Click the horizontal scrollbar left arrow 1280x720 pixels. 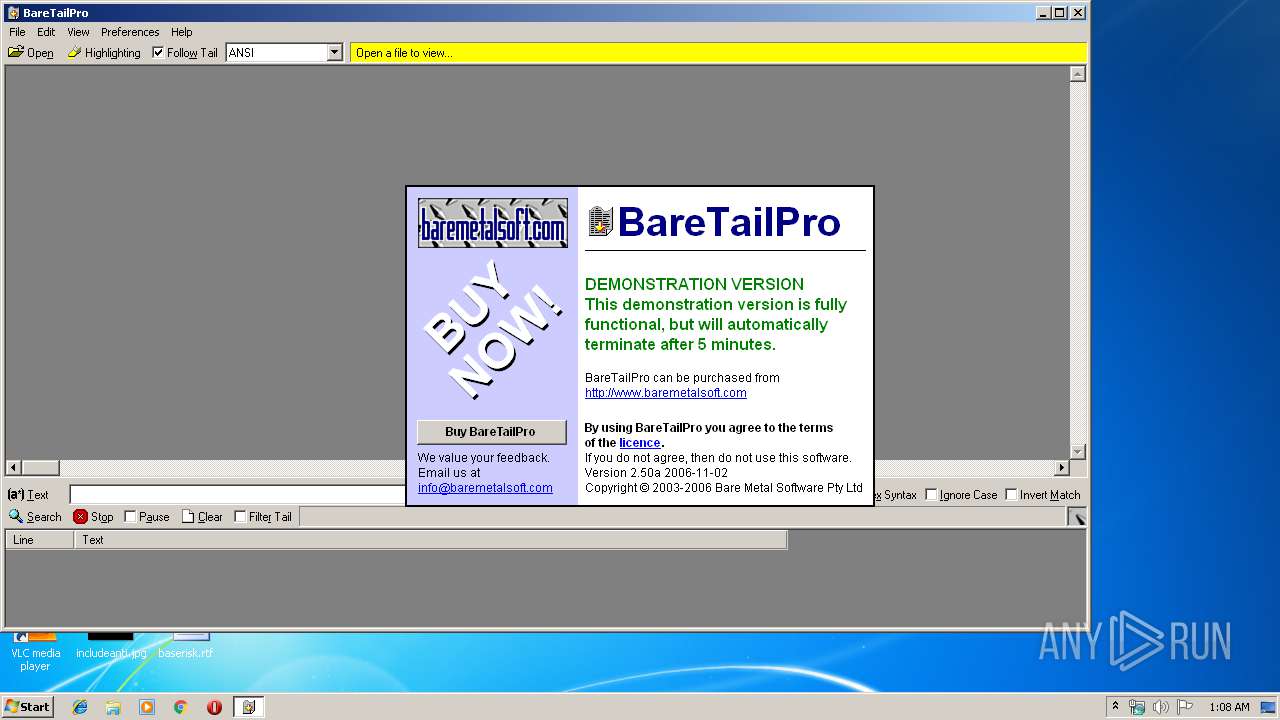coord(13,468)
